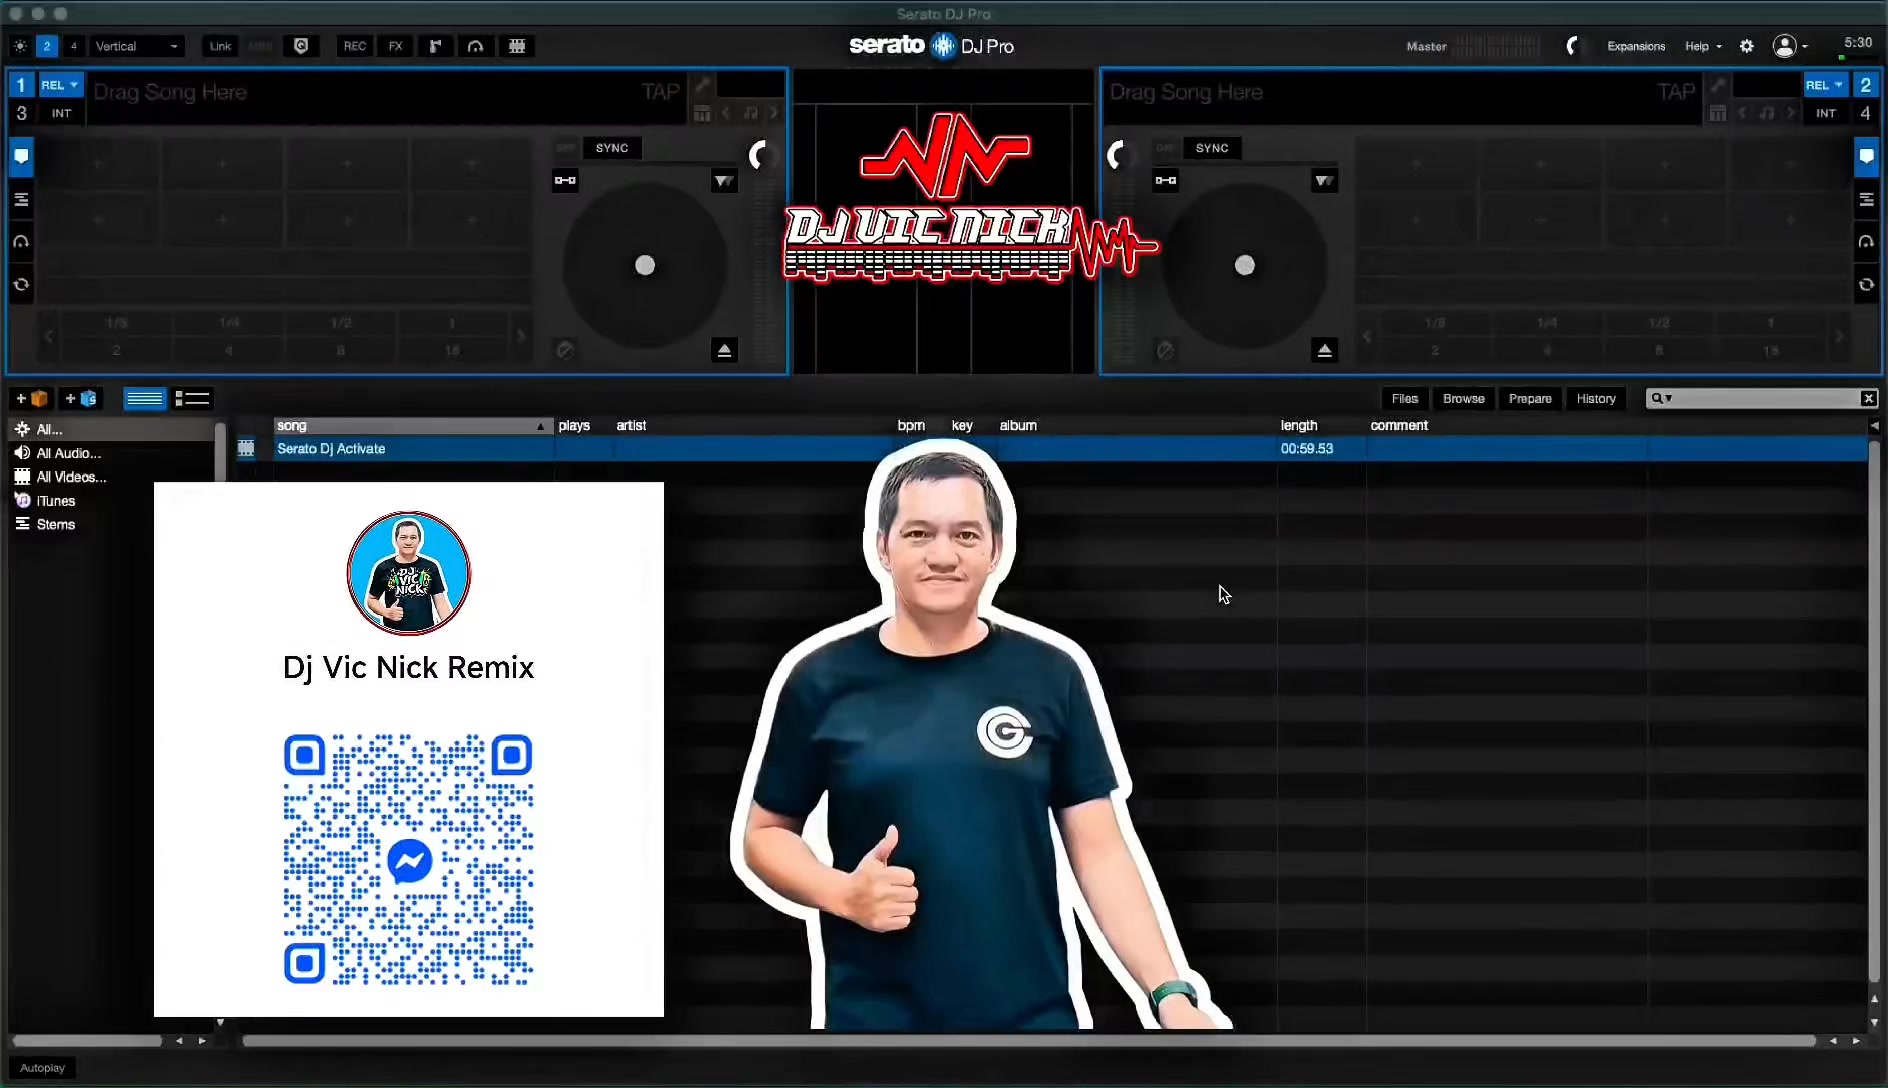This screenshot has height=1088, width=1888.
Task: Open the History tab
Action: pos(1596,398)
